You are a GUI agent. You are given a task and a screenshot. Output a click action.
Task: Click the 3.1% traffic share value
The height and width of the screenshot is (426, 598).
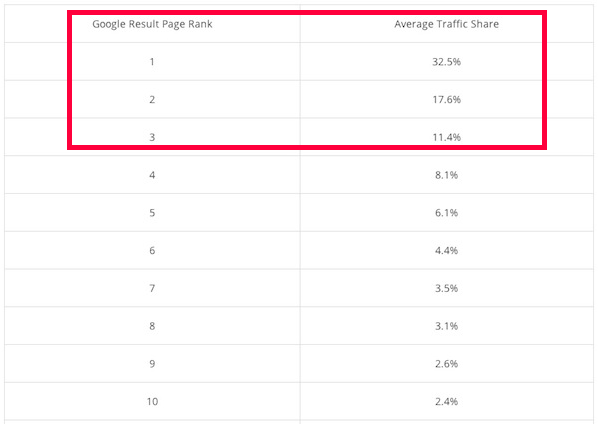tap(447, 326)
